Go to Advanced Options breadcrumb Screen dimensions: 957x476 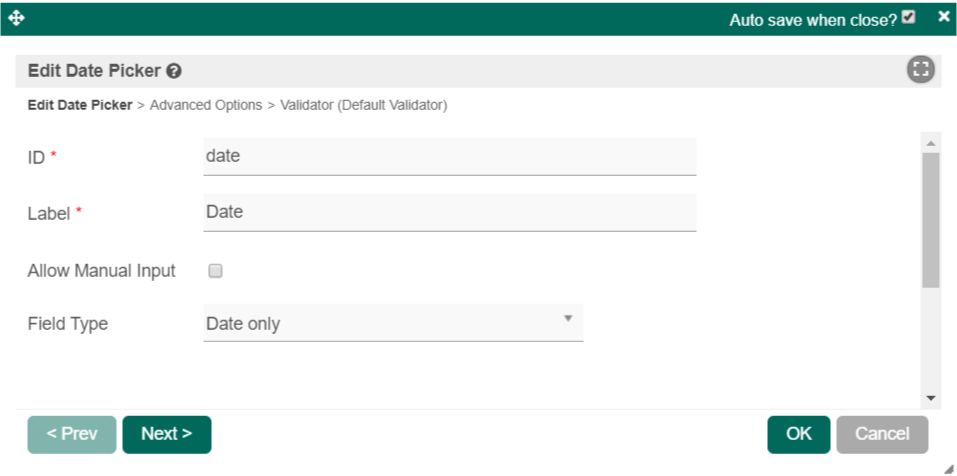click(x=205, y=105)
